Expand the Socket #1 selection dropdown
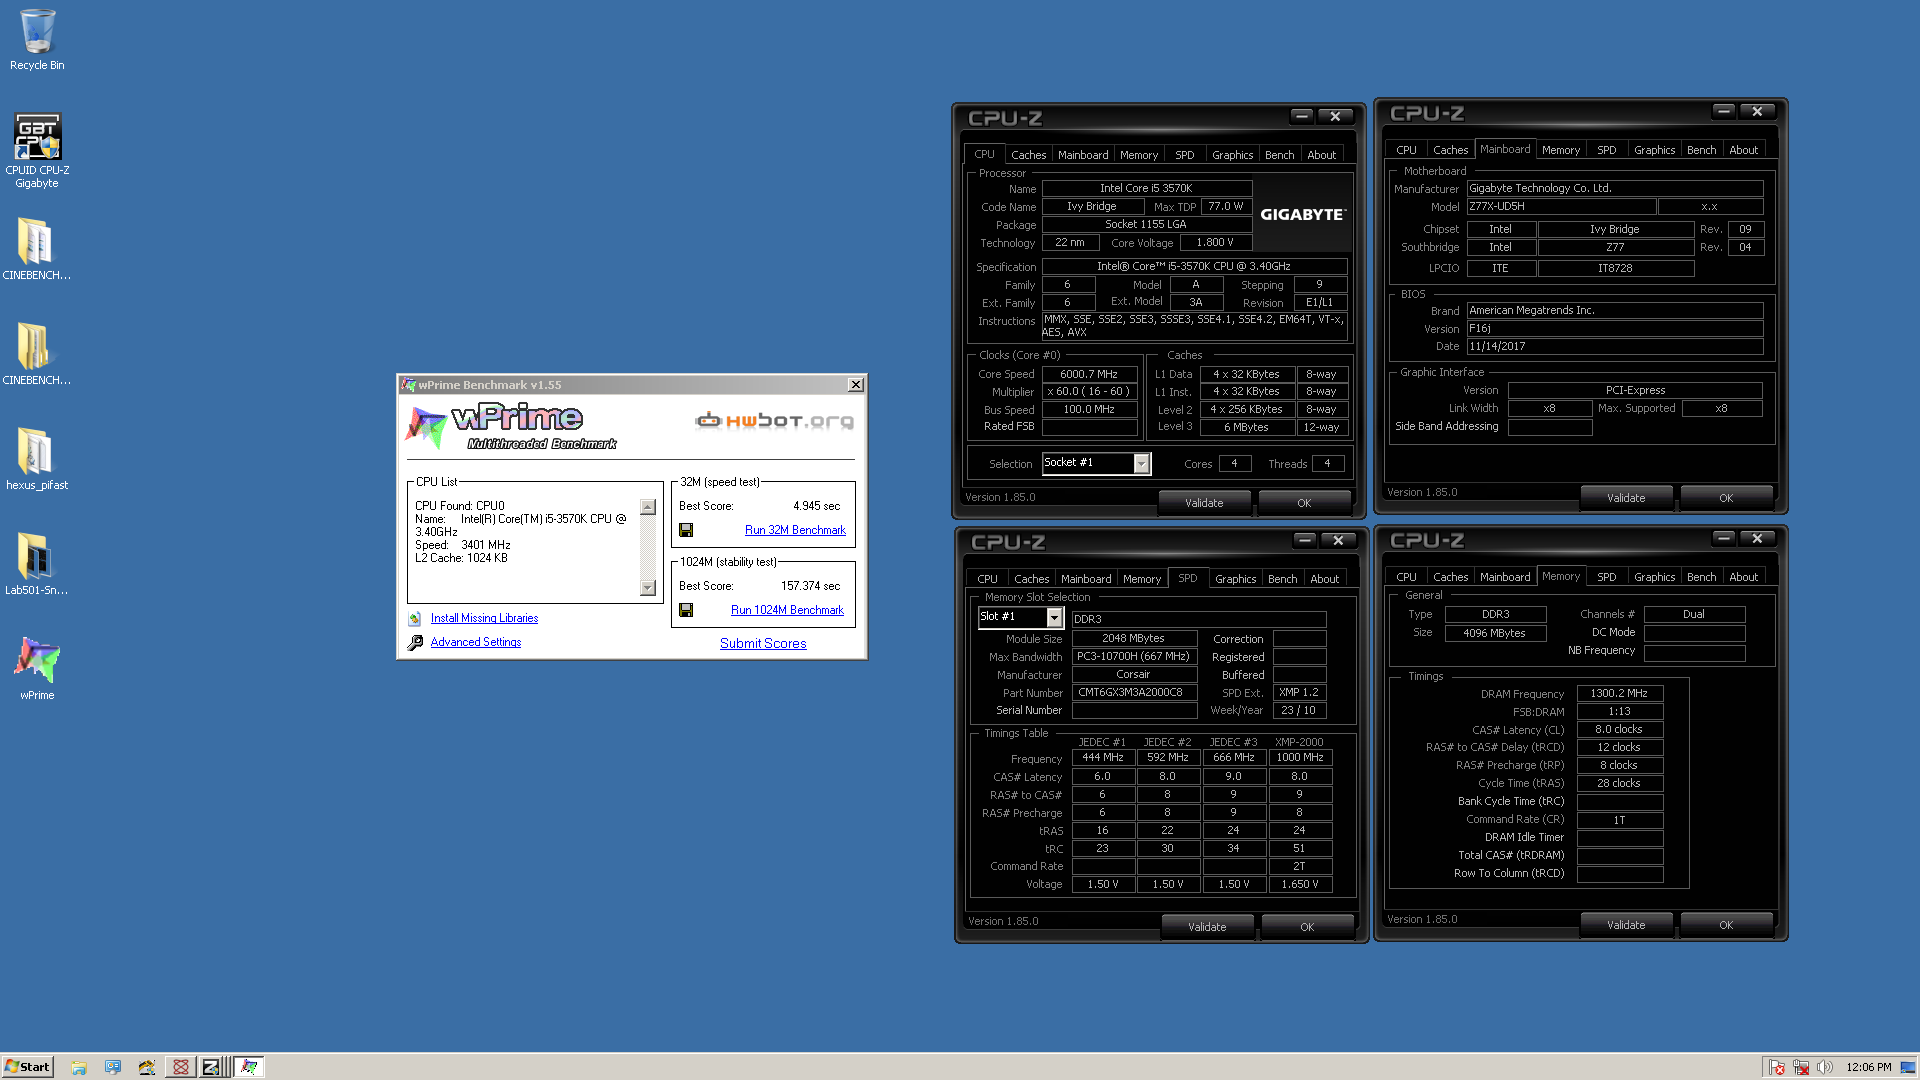This screenshot has width=1920, height=1080. [x=1141, y=463]
